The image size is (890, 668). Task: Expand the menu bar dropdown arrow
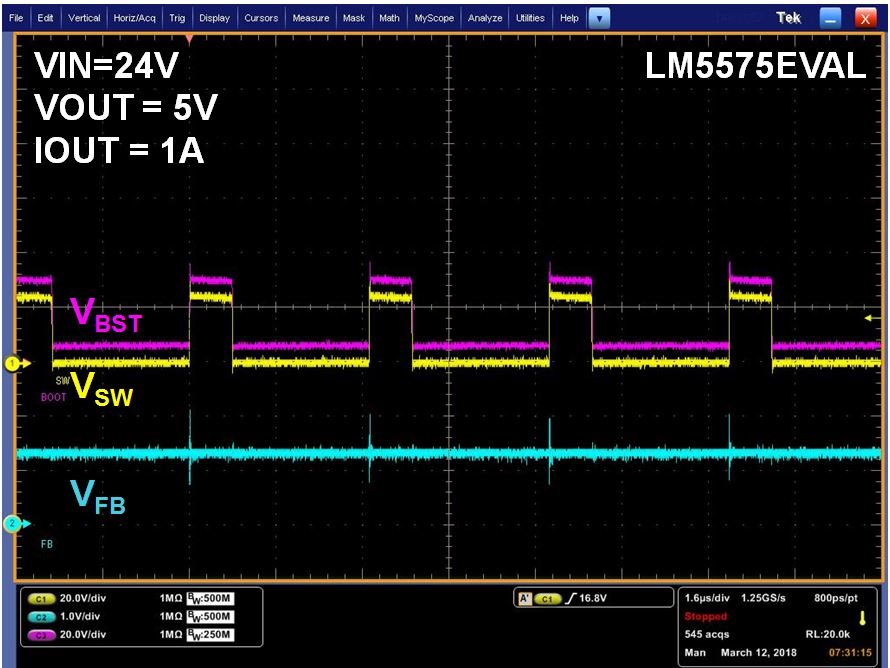click(x=599, y=19)
